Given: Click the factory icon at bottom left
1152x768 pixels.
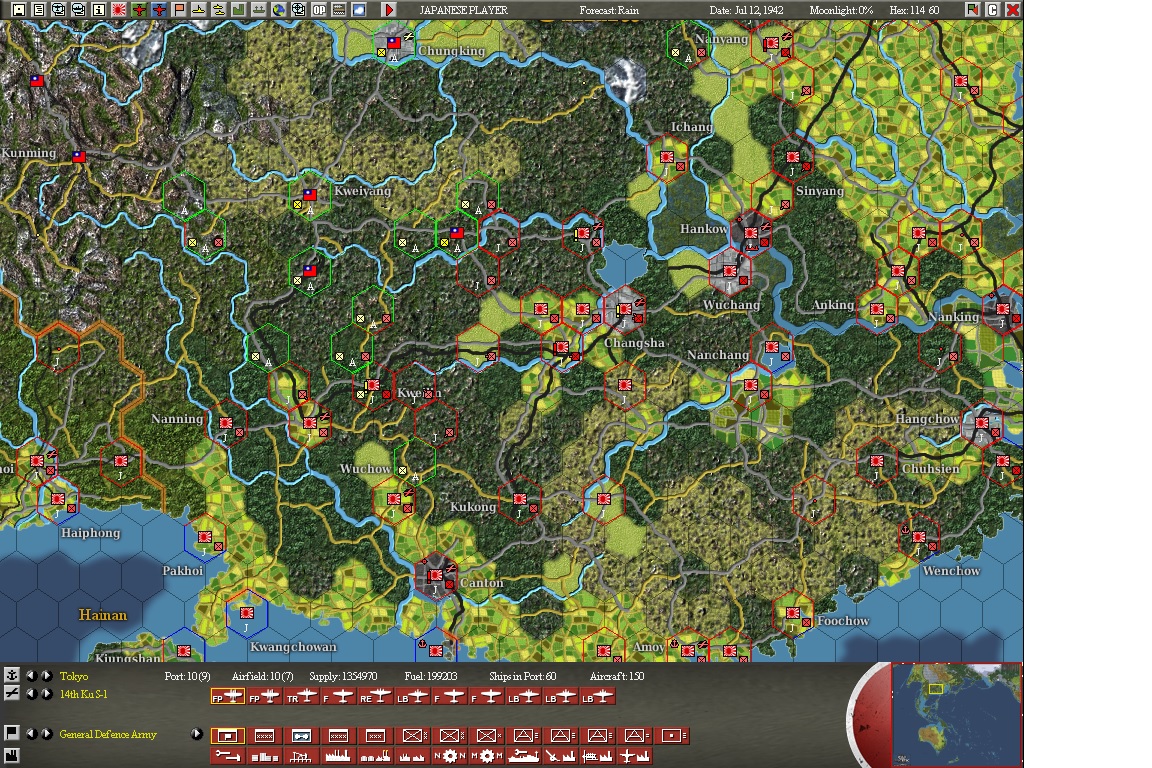Looking at the screenshot, I should coord(12,755).
